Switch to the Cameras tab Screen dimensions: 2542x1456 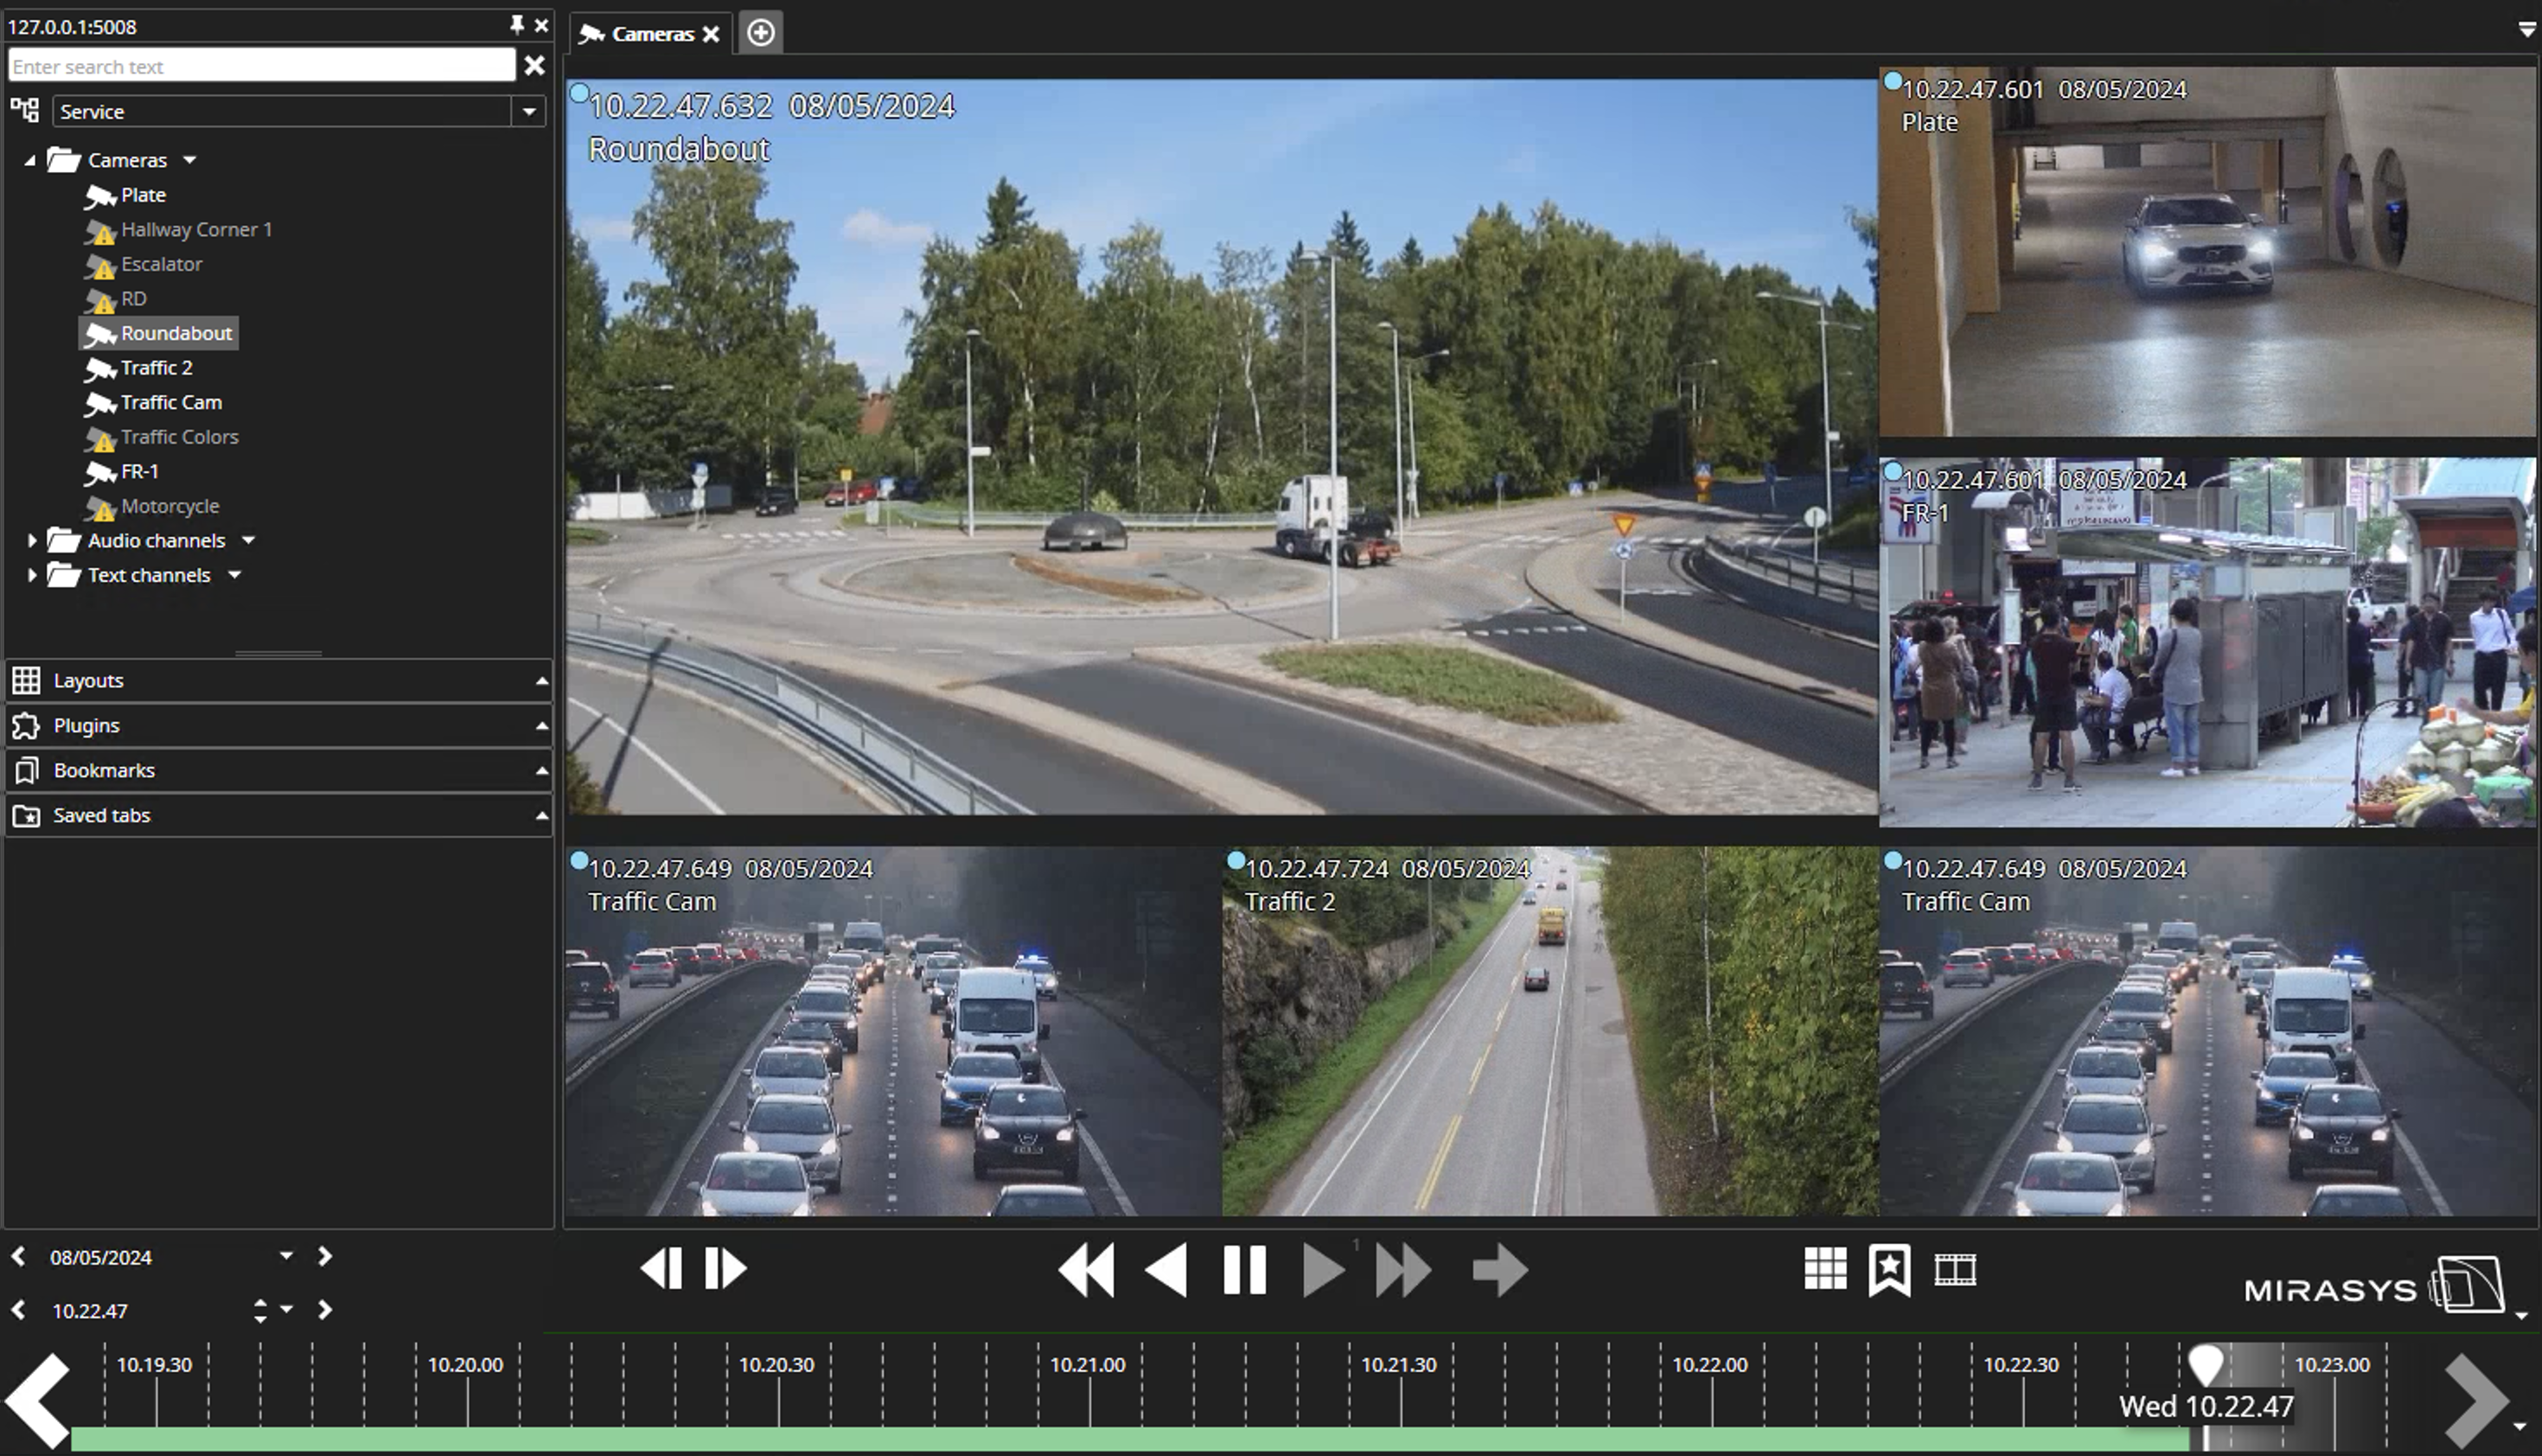[651, 34]
